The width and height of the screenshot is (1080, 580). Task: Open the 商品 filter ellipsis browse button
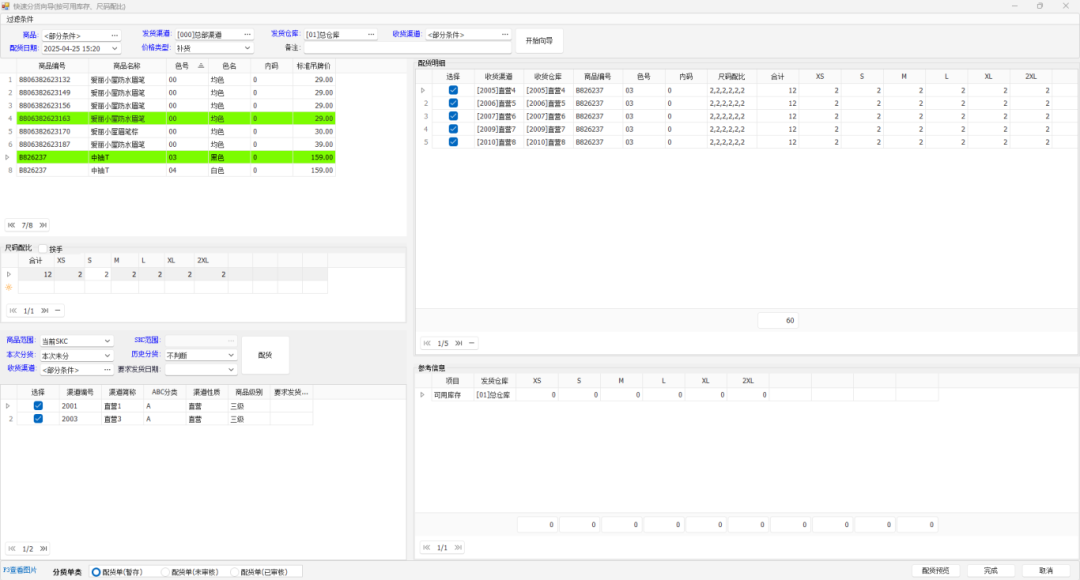point(114,35)
